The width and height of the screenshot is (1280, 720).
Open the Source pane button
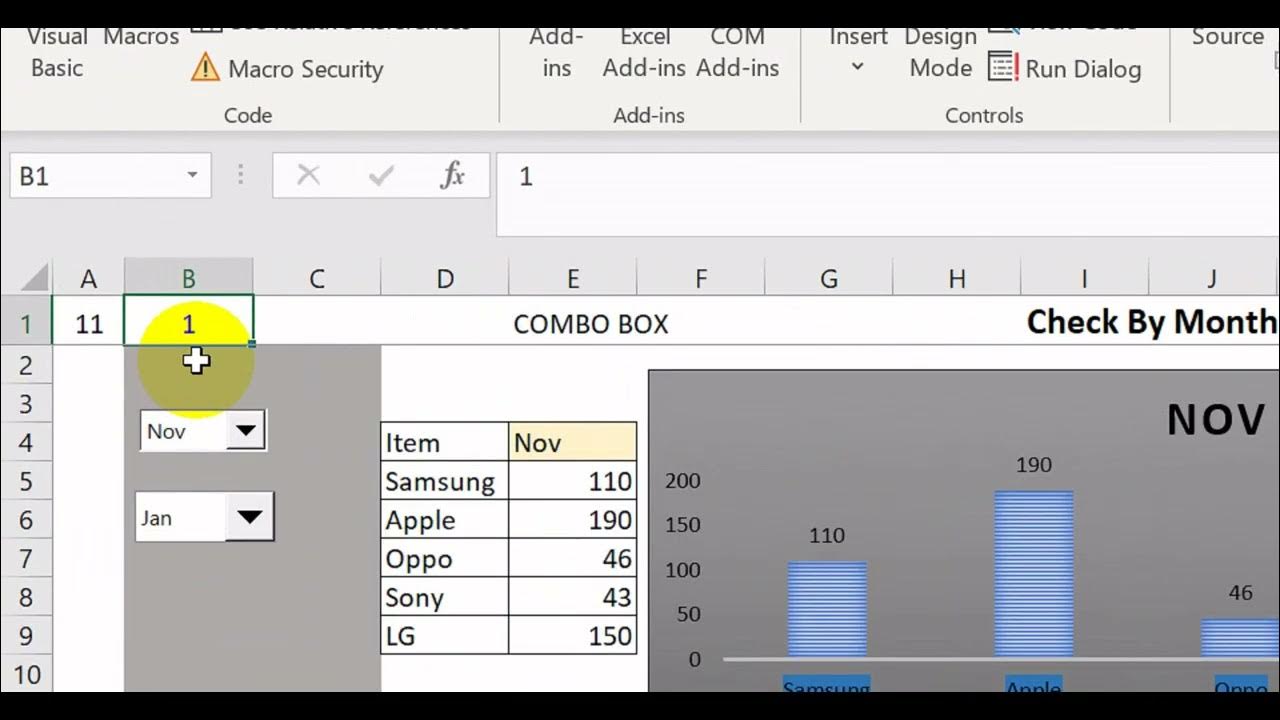tap(1227, 37)
